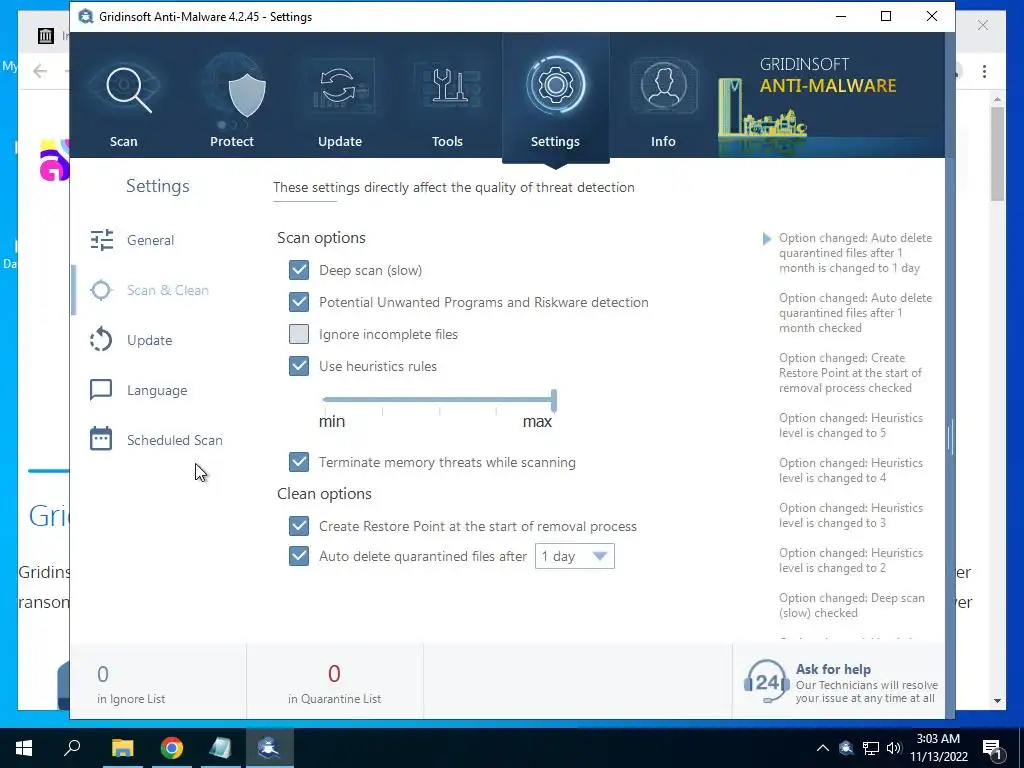Click 'Deep scan (slow) checked' log entry
This screenshot has height=768, width=1024.
point(852,605)
